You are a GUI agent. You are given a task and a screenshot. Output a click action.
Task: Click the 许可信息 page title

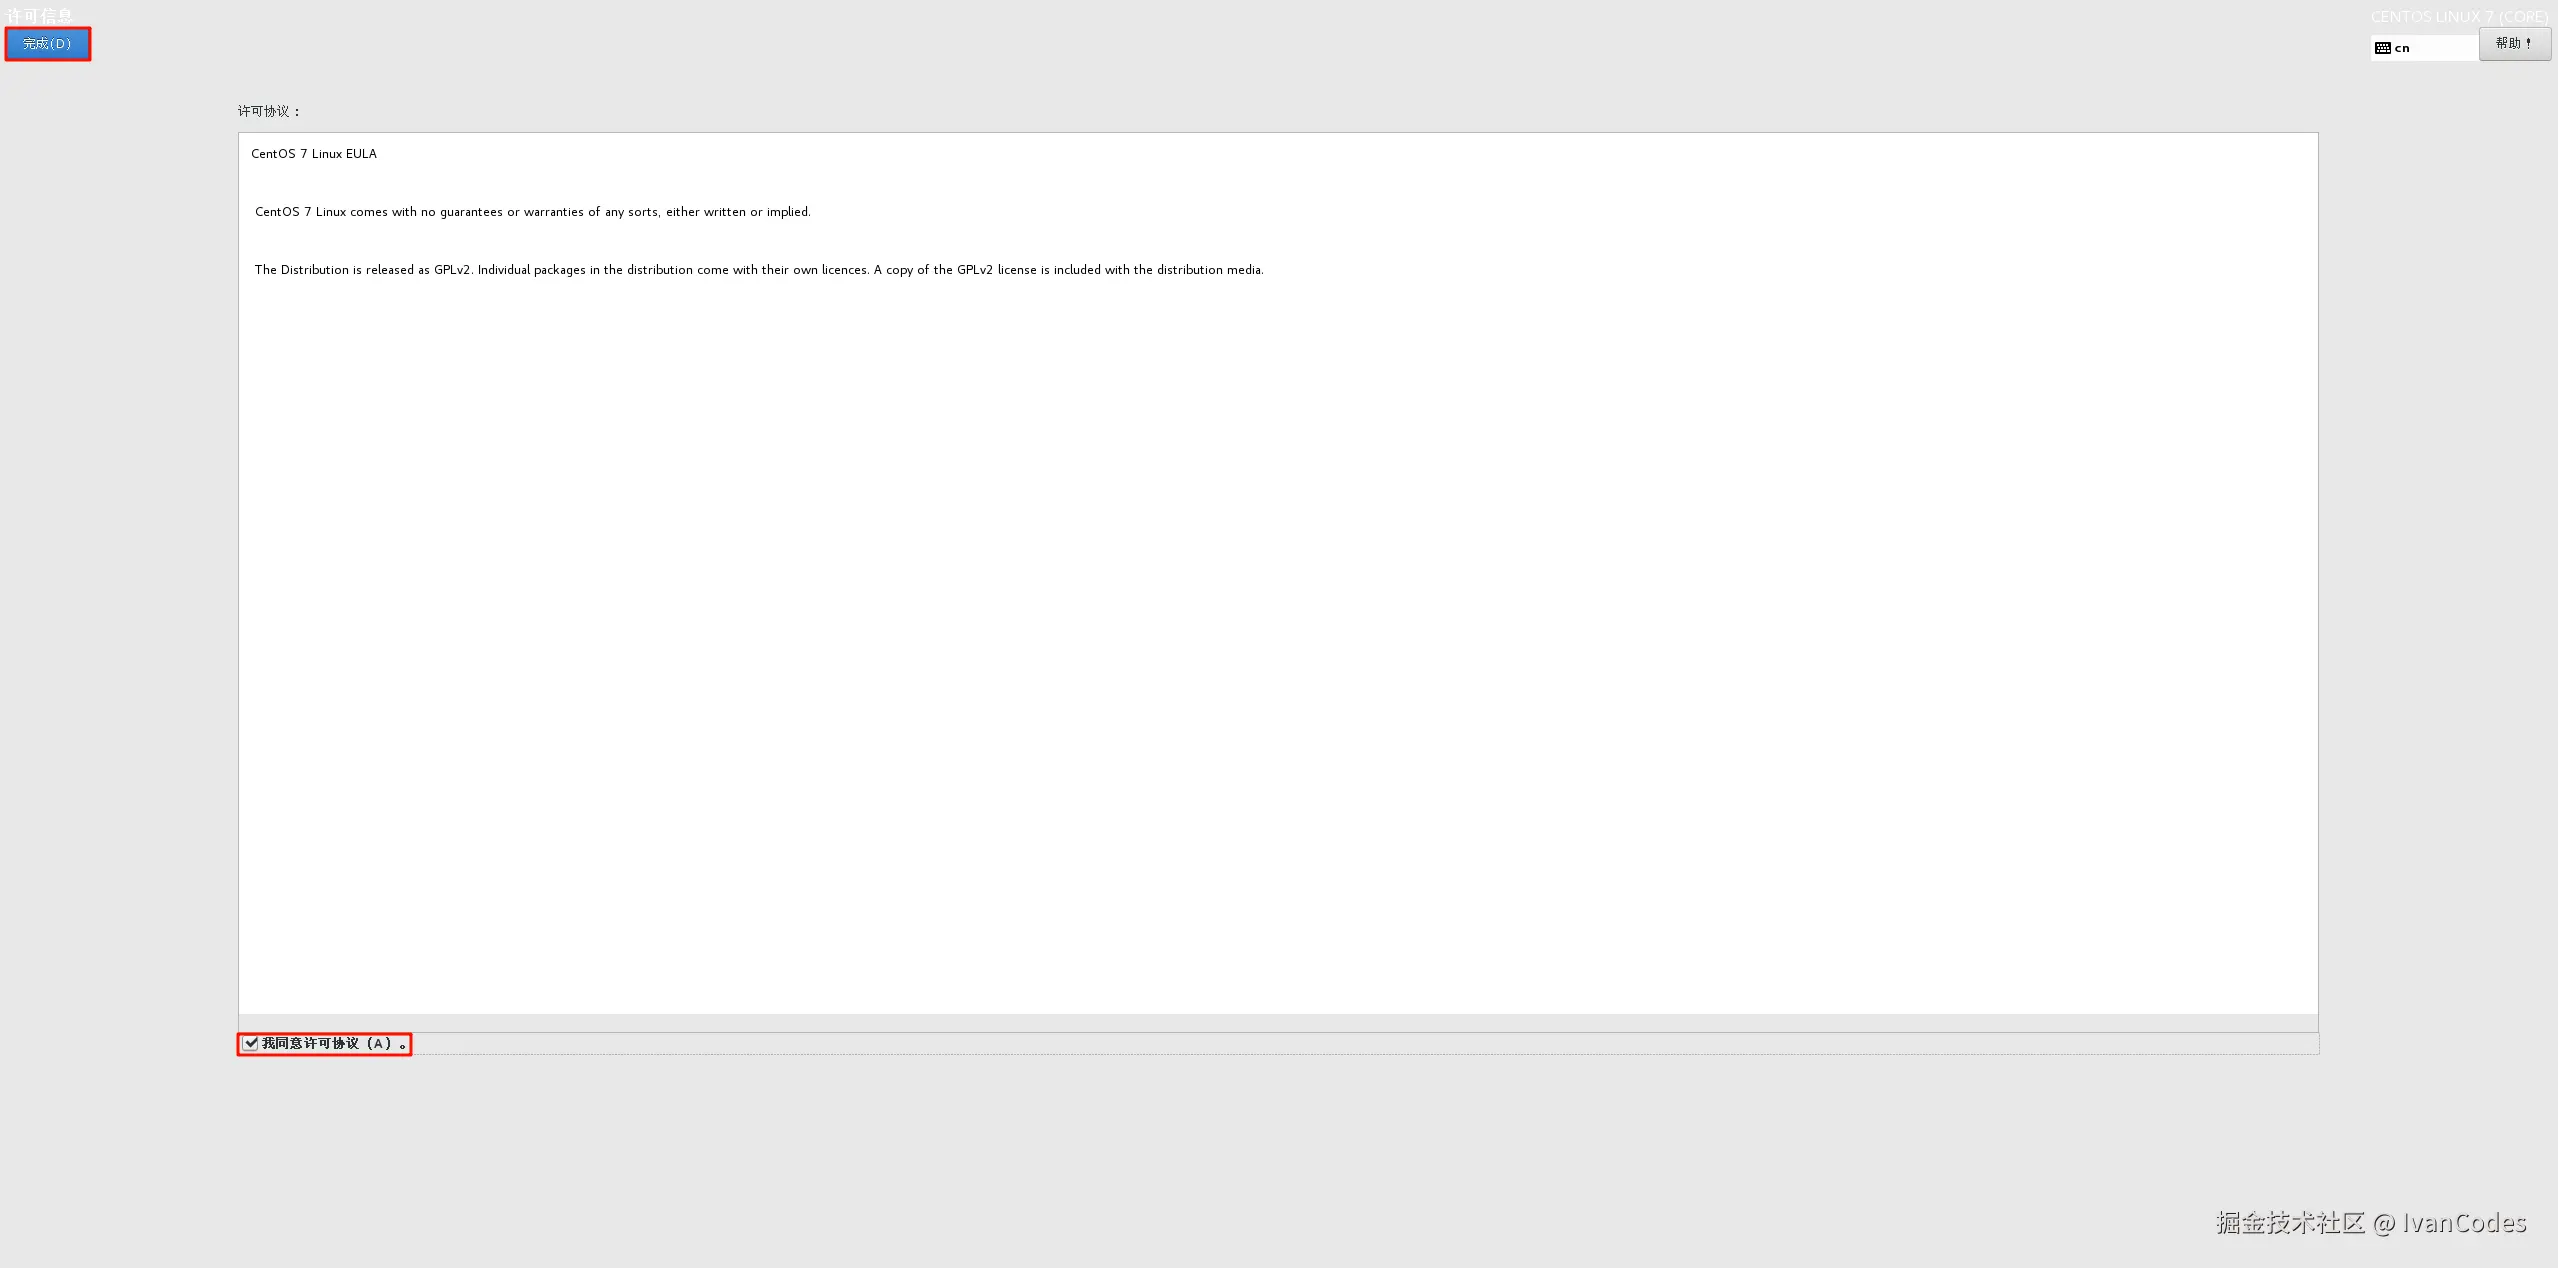tap(40, 15)
